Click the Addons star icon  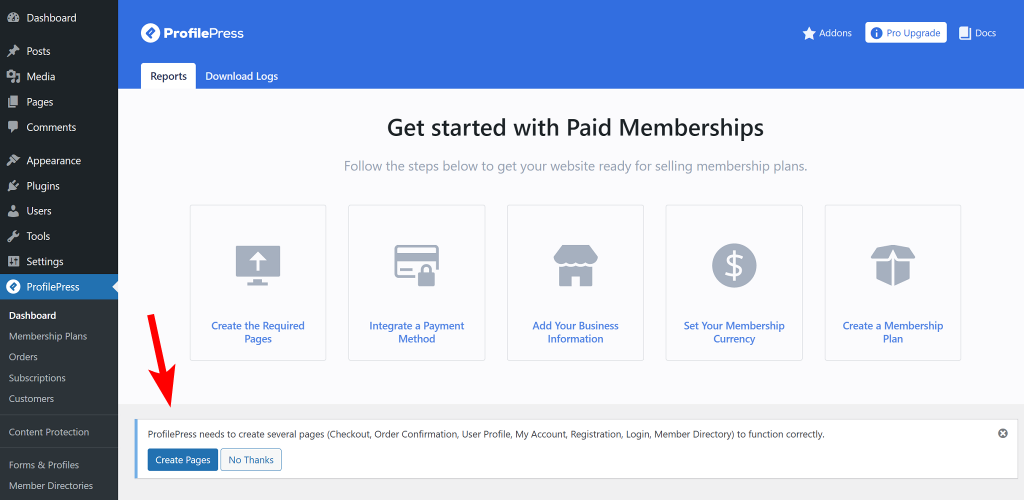tap(809, 33)
